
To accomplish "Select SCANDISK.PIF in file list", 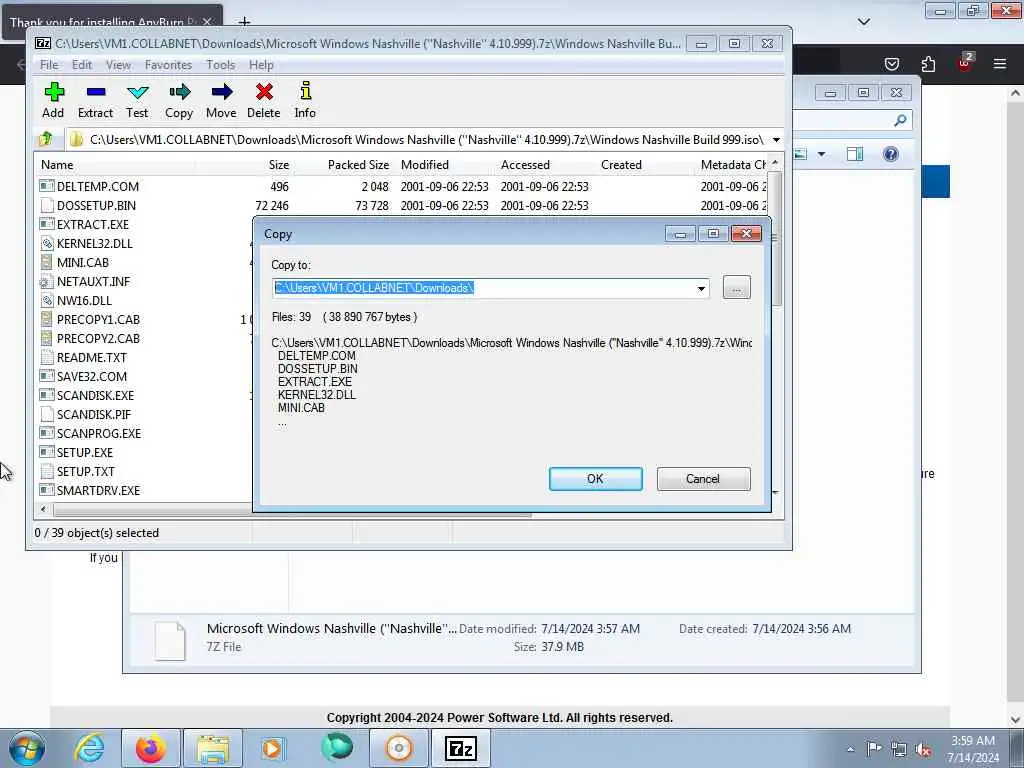I will click(x=94, y=414).
